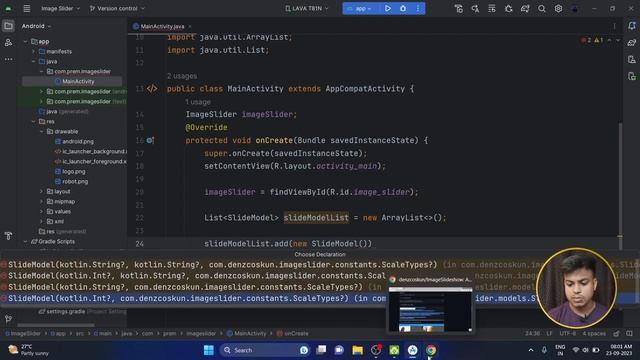
Task: Click UTF-8 encoding in status bar
Action: (x=567, y=333)
